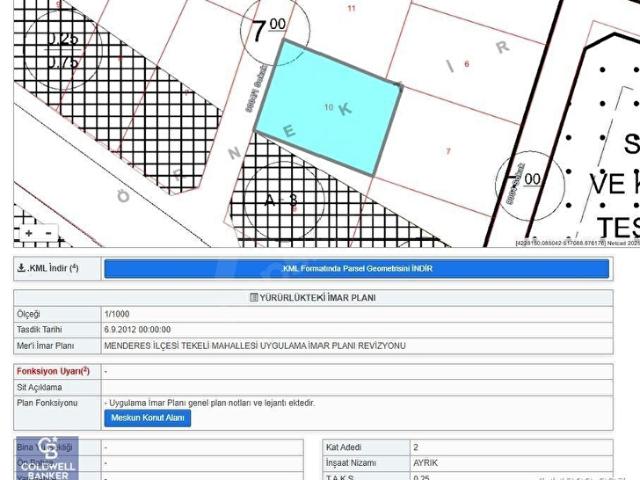Click the Yürürlükteki İmar Planı header icon
Screen dimensions: 640x480
(252, 298)
